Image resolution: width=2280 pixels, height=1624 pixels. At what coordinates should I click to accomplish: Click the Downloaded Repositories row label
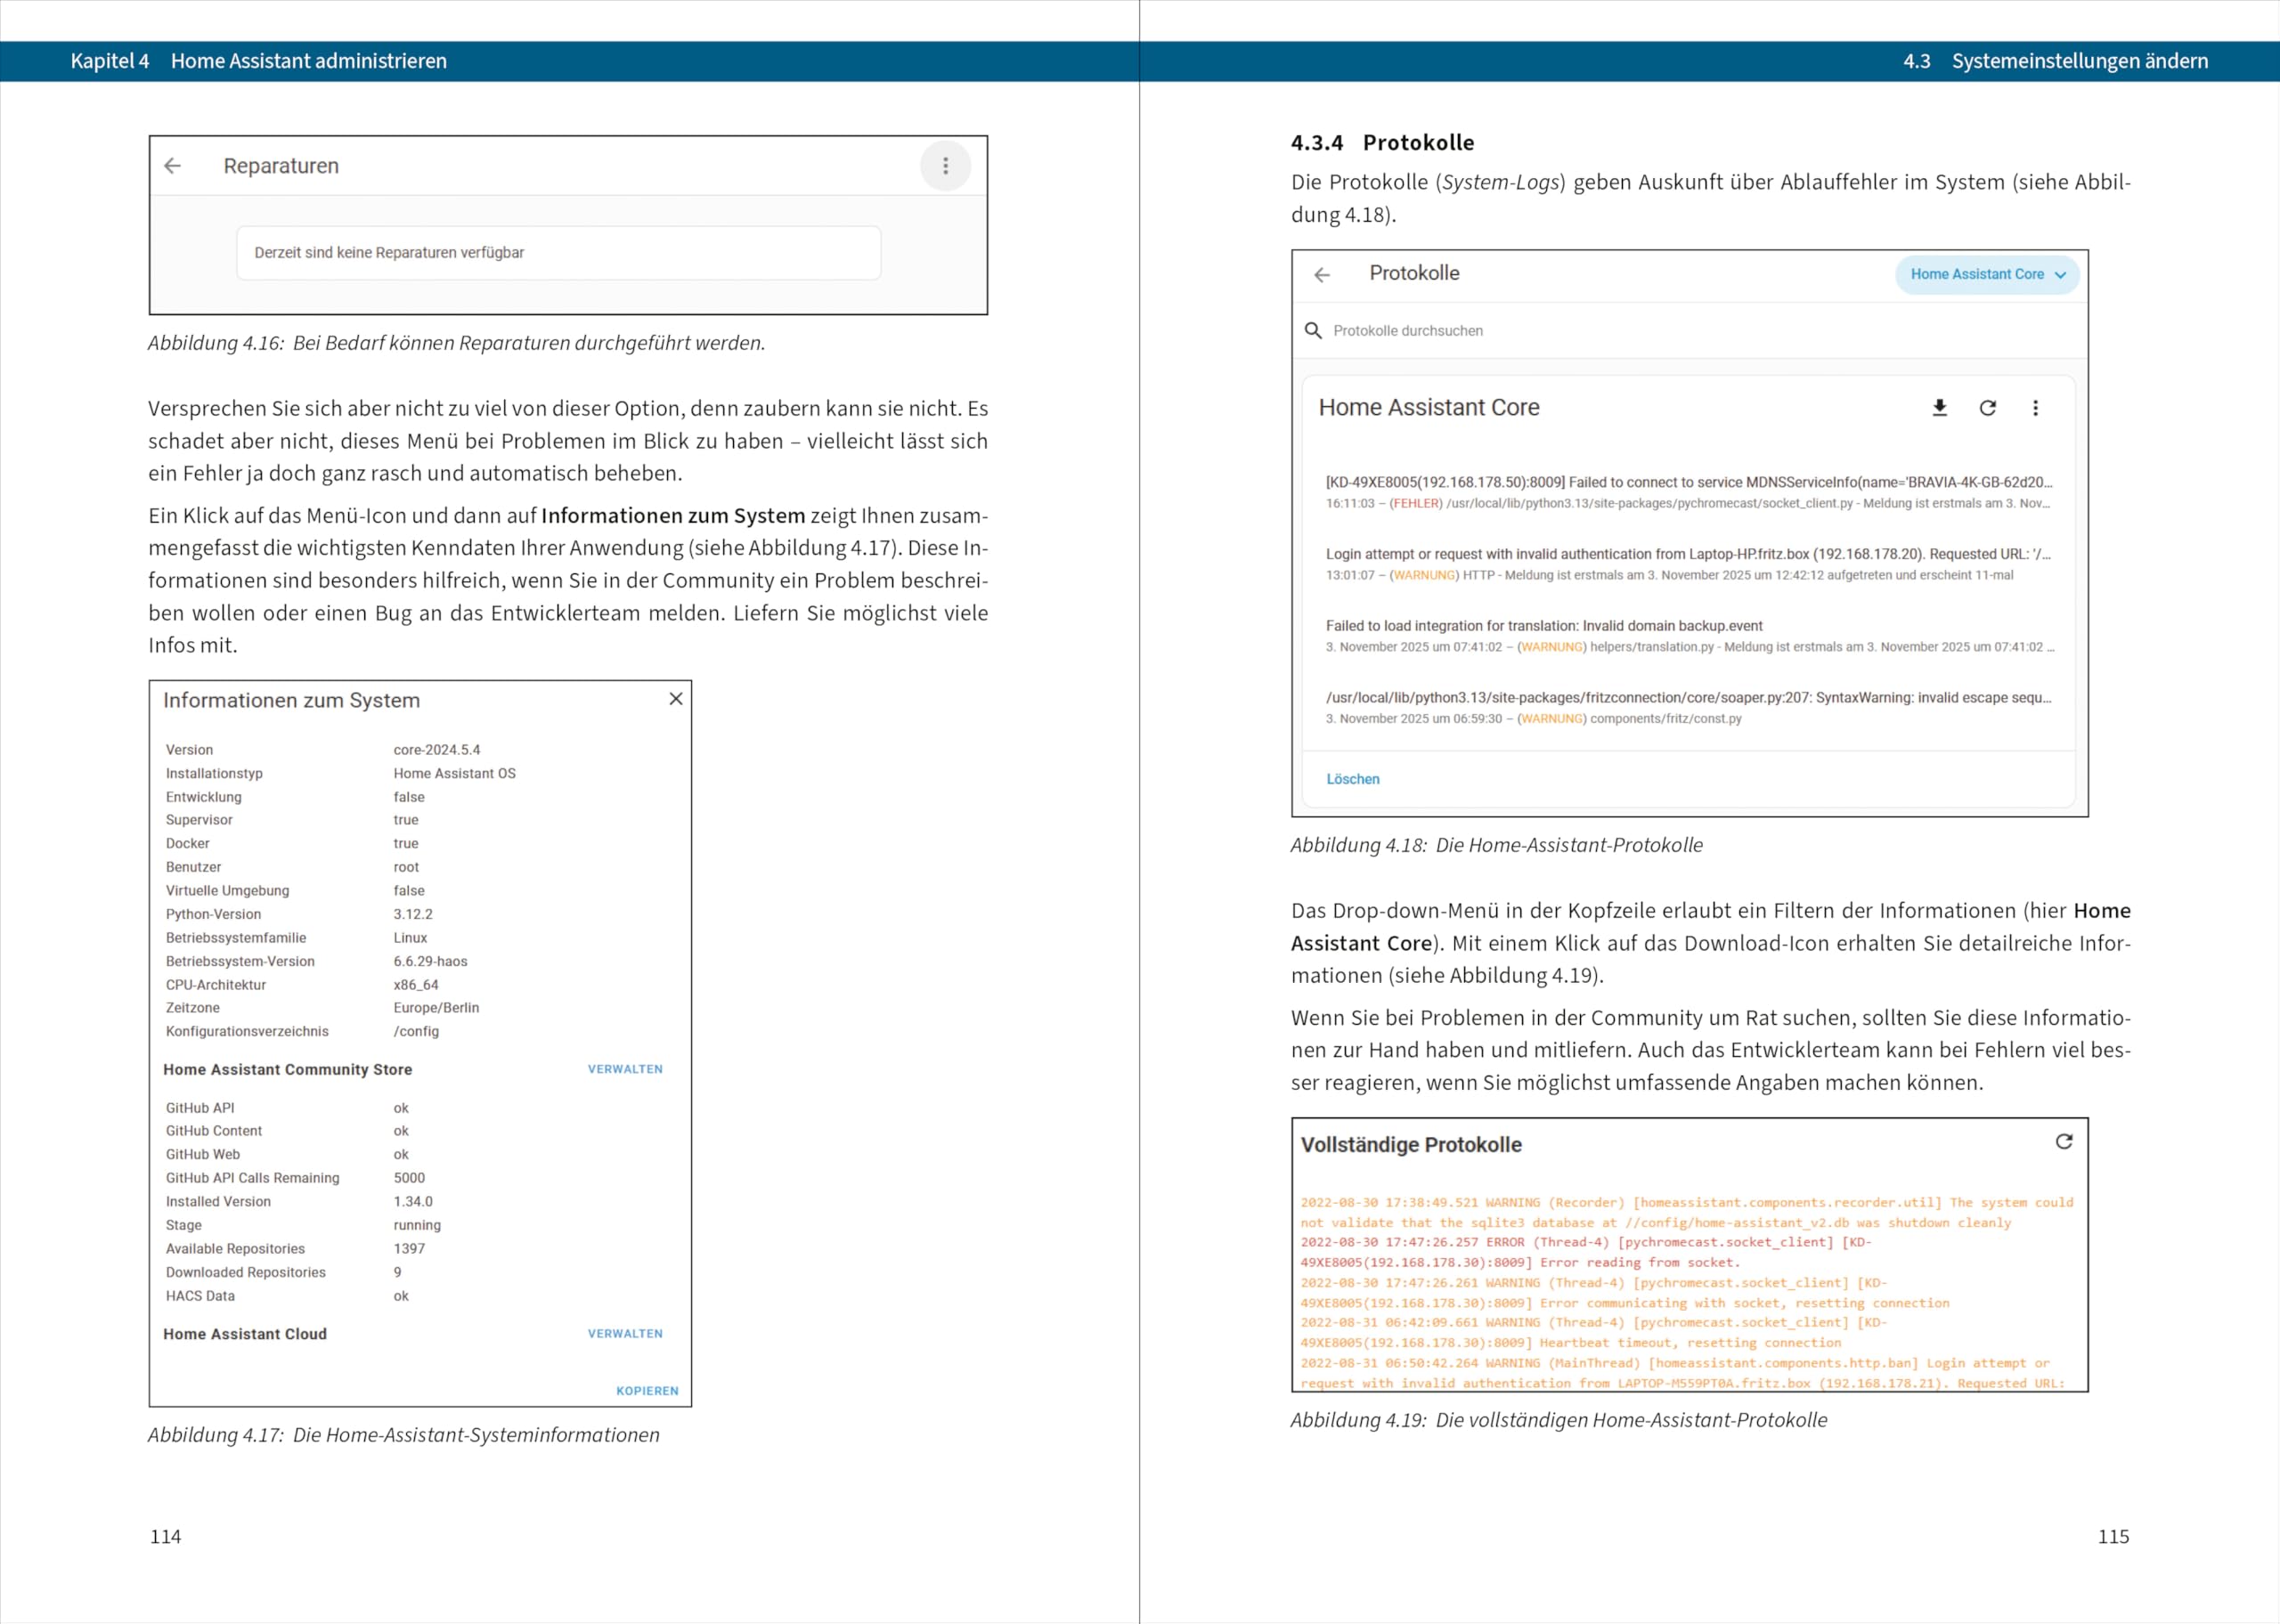click(246, 1272)
